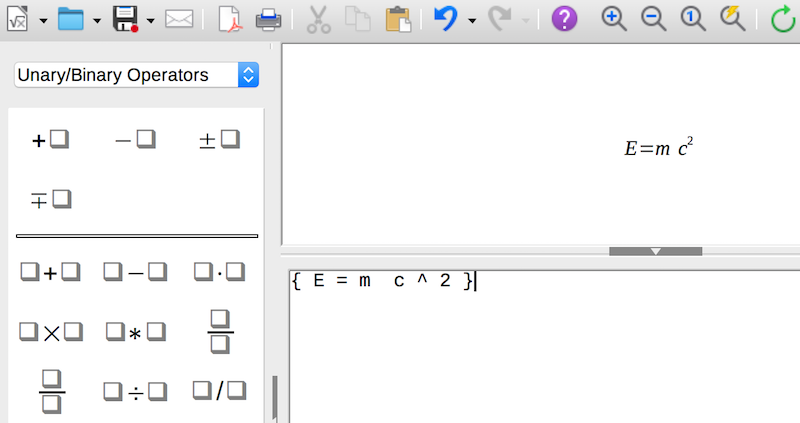Click the Open folder icon
Viewport: 800px width, 423px height.
tap(70, 19)
